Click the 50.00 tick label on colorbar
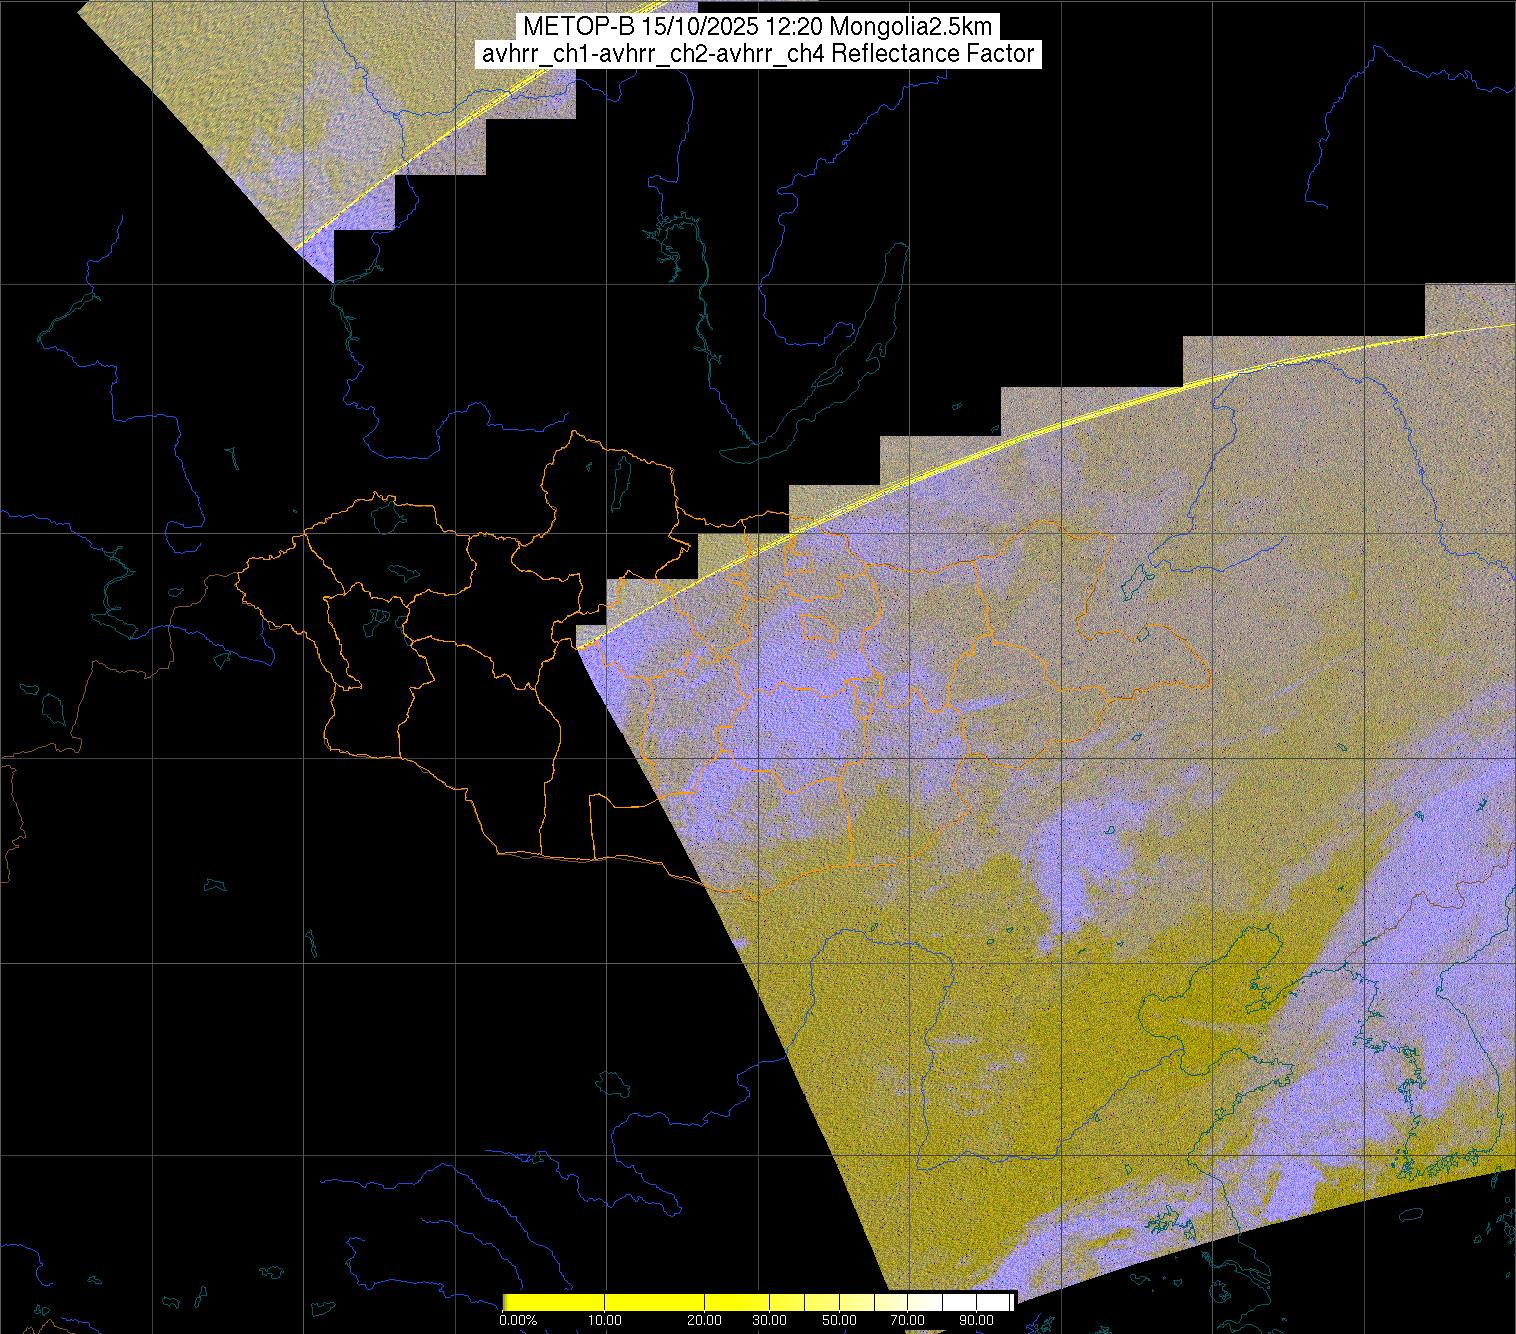Viewport: 1516px width, 1334px height. click(839, 1321)
